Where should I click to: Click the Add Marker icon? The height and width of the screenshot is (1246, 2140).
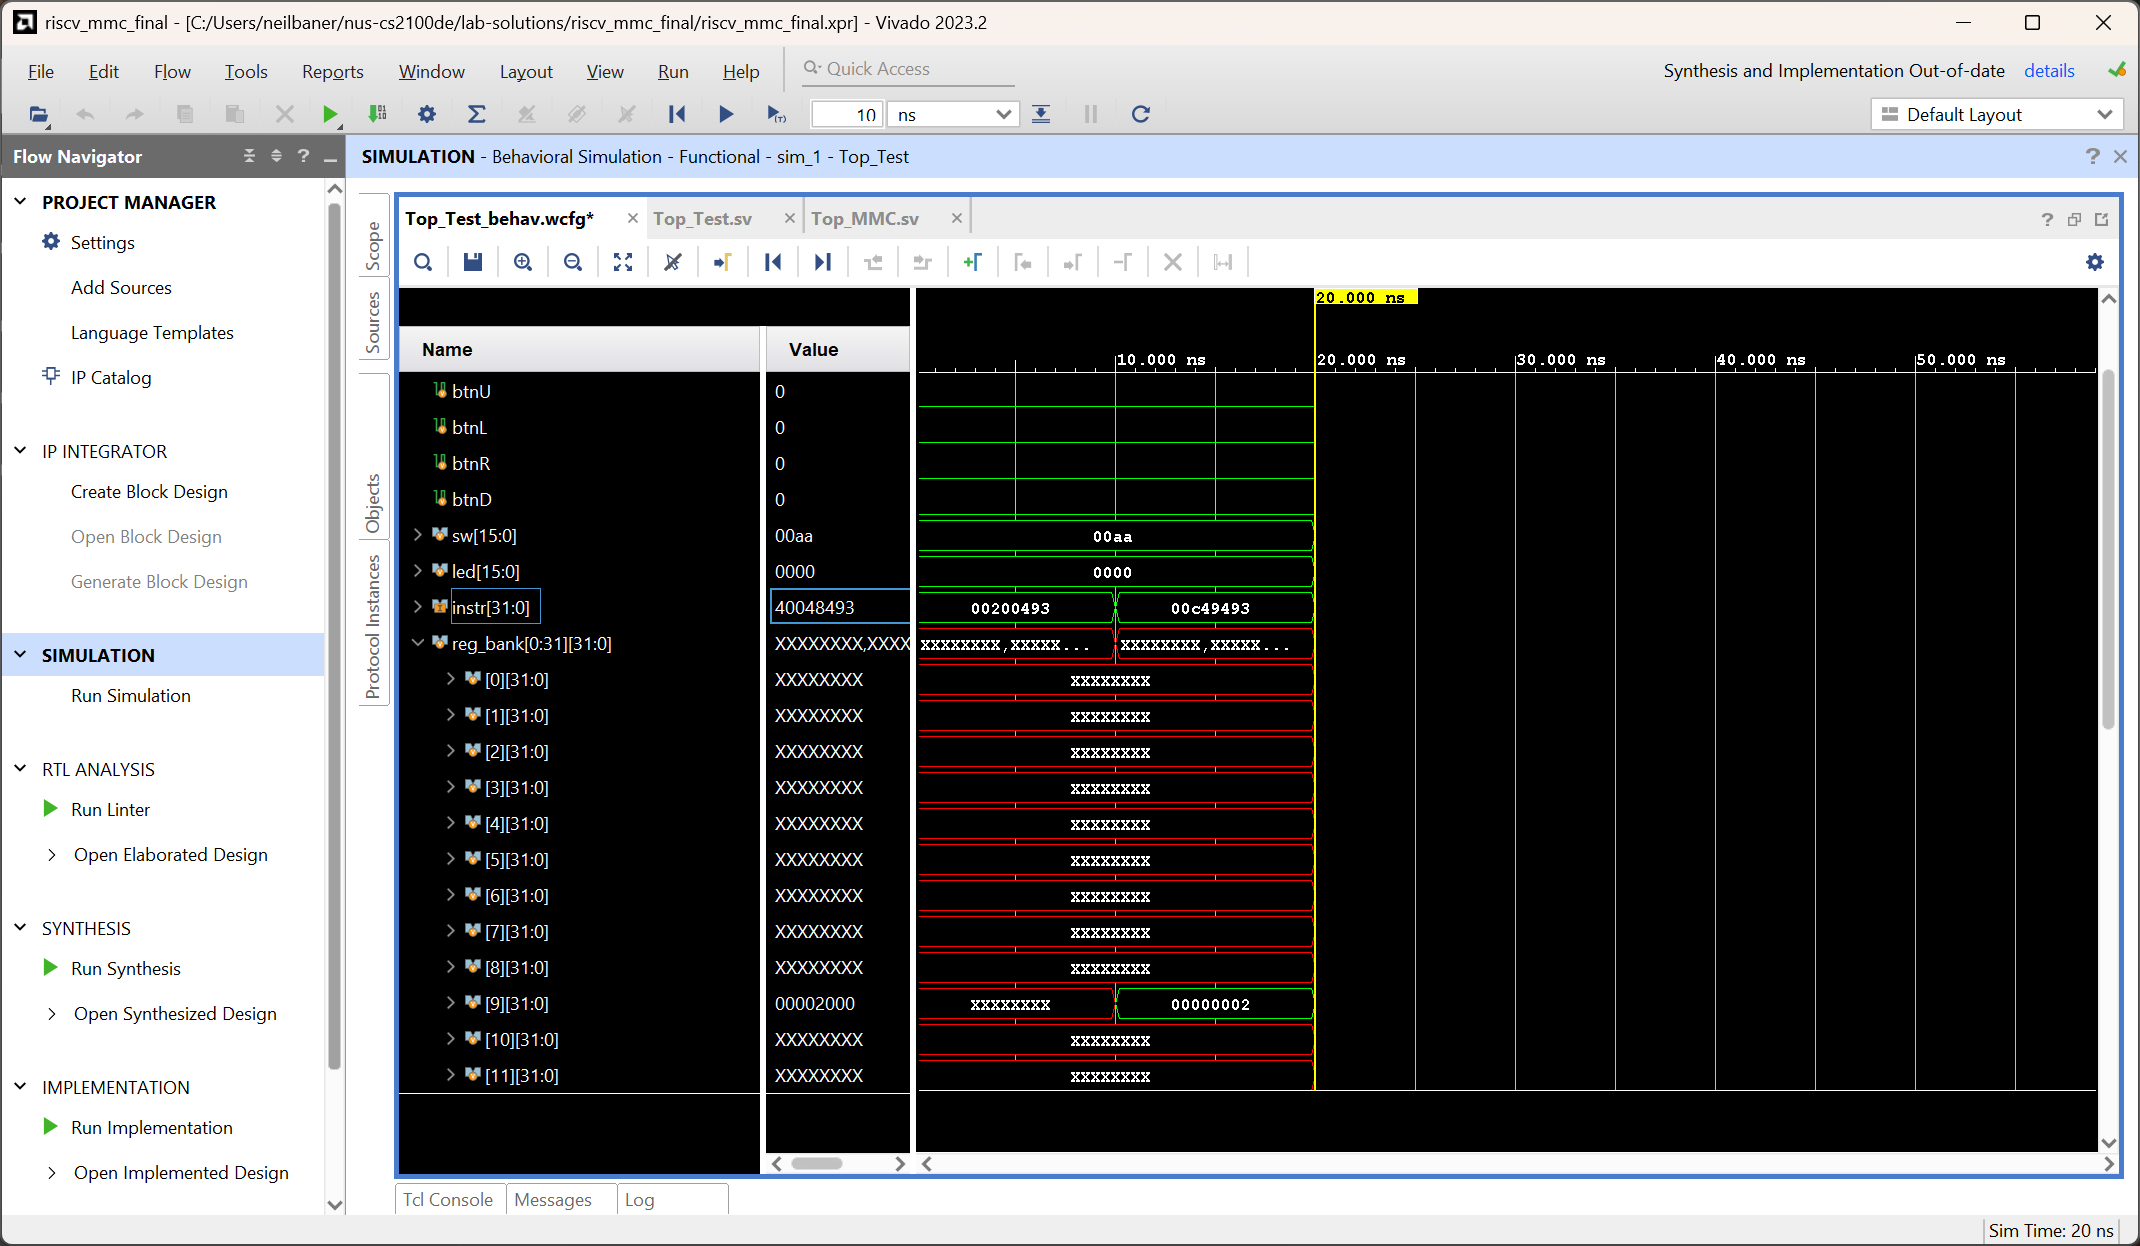(x=972, y=262)
